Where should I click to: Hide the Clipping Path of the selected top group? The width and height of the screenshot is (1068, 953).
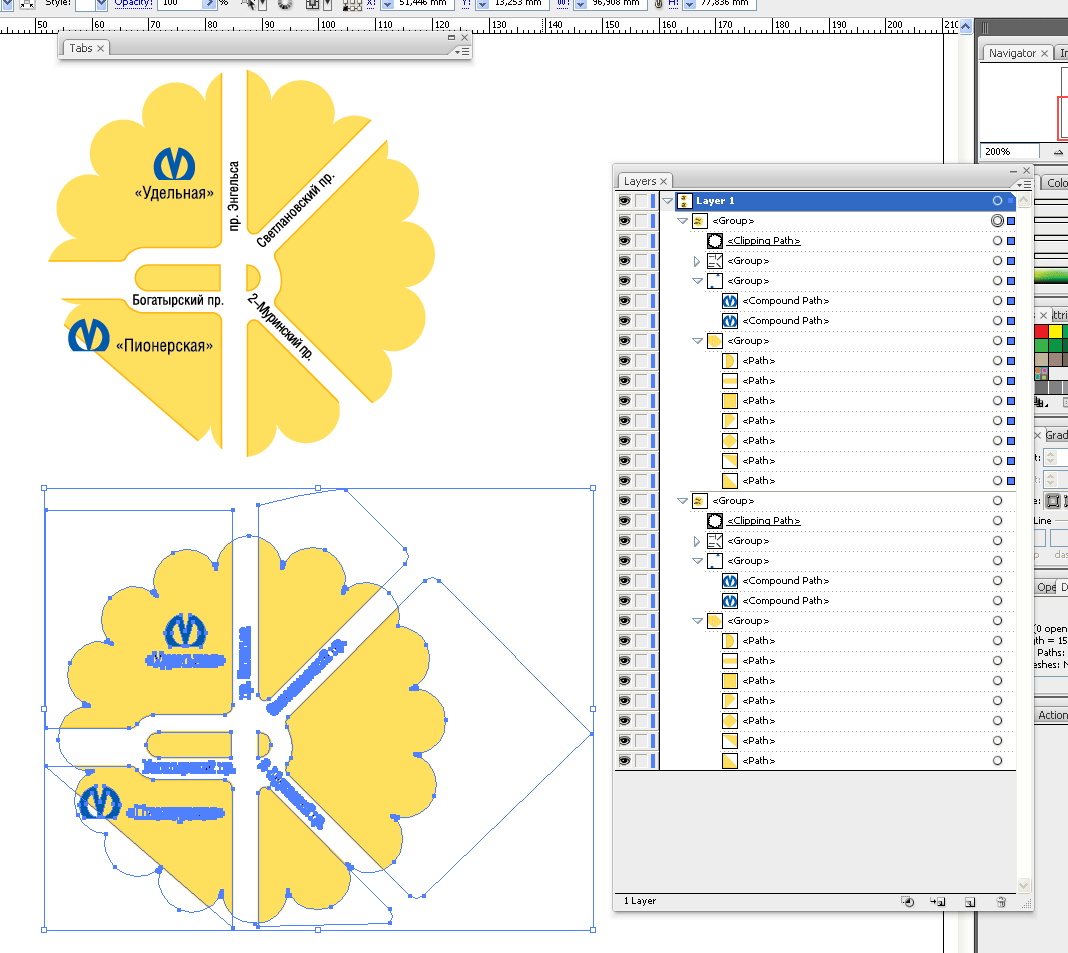pos(625,240)
